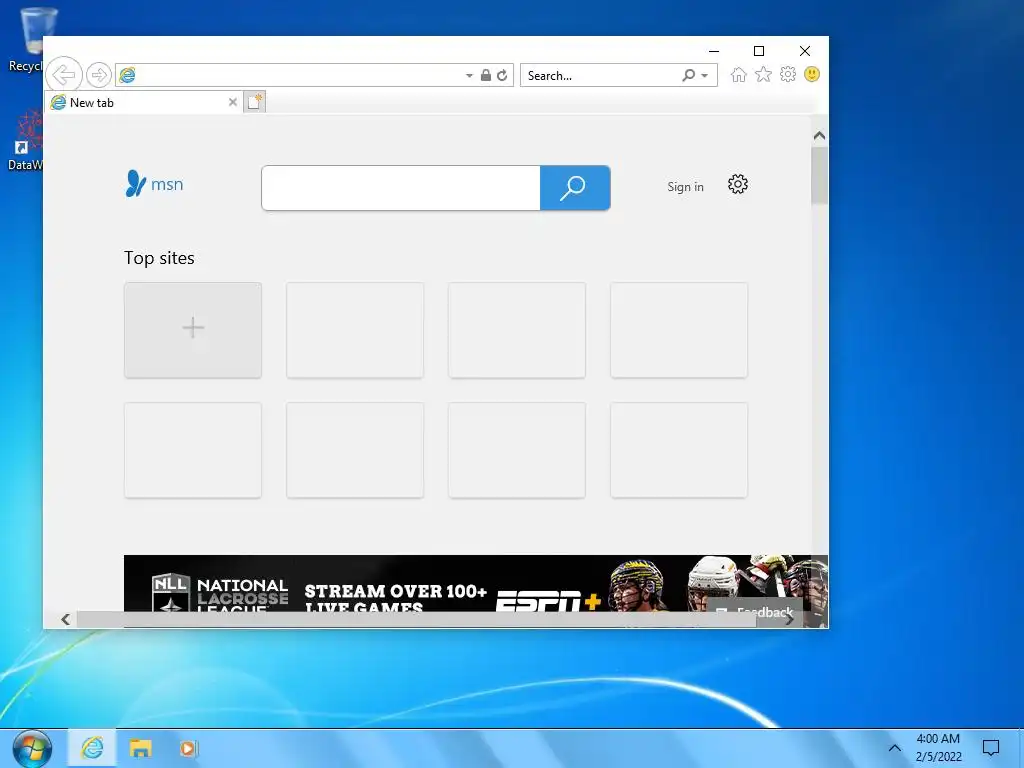Viewport: 1024px width, 768px height.
Task: Click the security lock icon in address bar
Action: point(485,75)
